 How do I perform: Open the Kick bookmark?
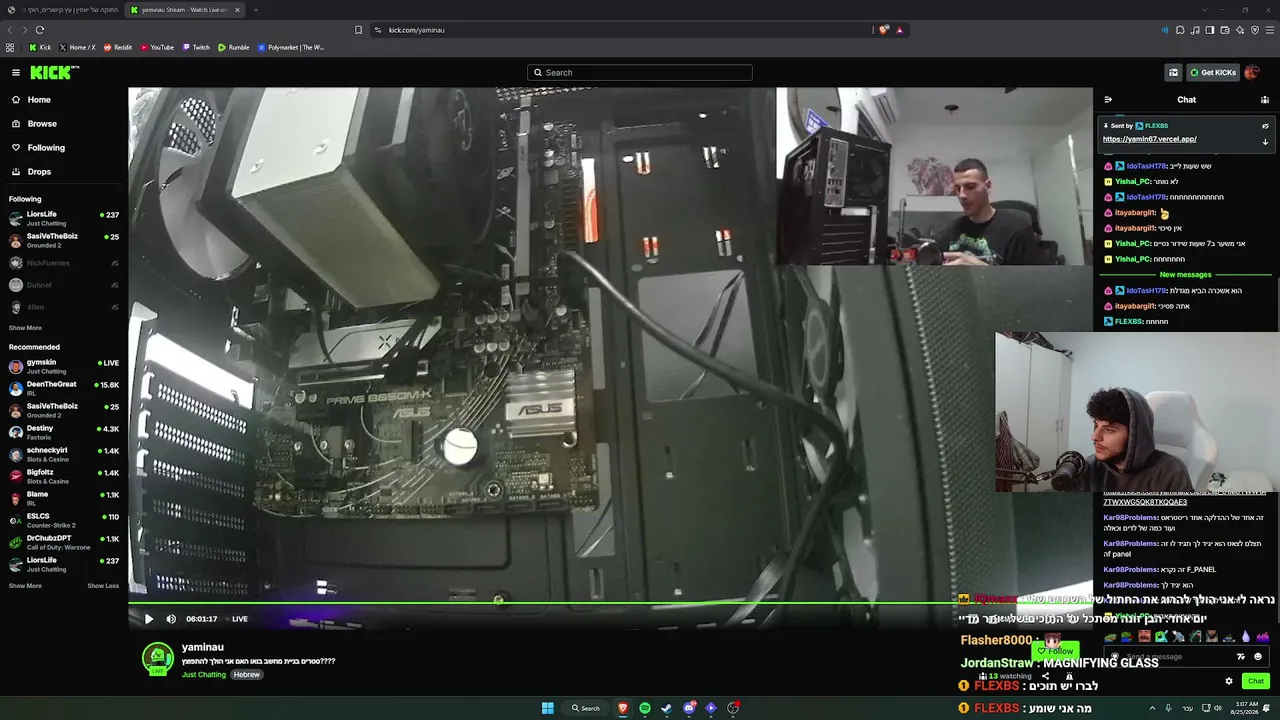[40, 47]
